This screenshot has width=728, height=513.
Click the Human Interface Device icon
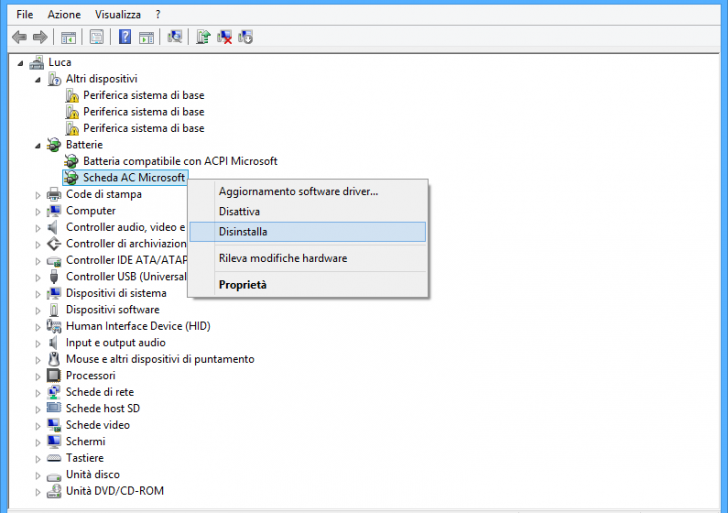pyautogui.click(x=54, y=326)
